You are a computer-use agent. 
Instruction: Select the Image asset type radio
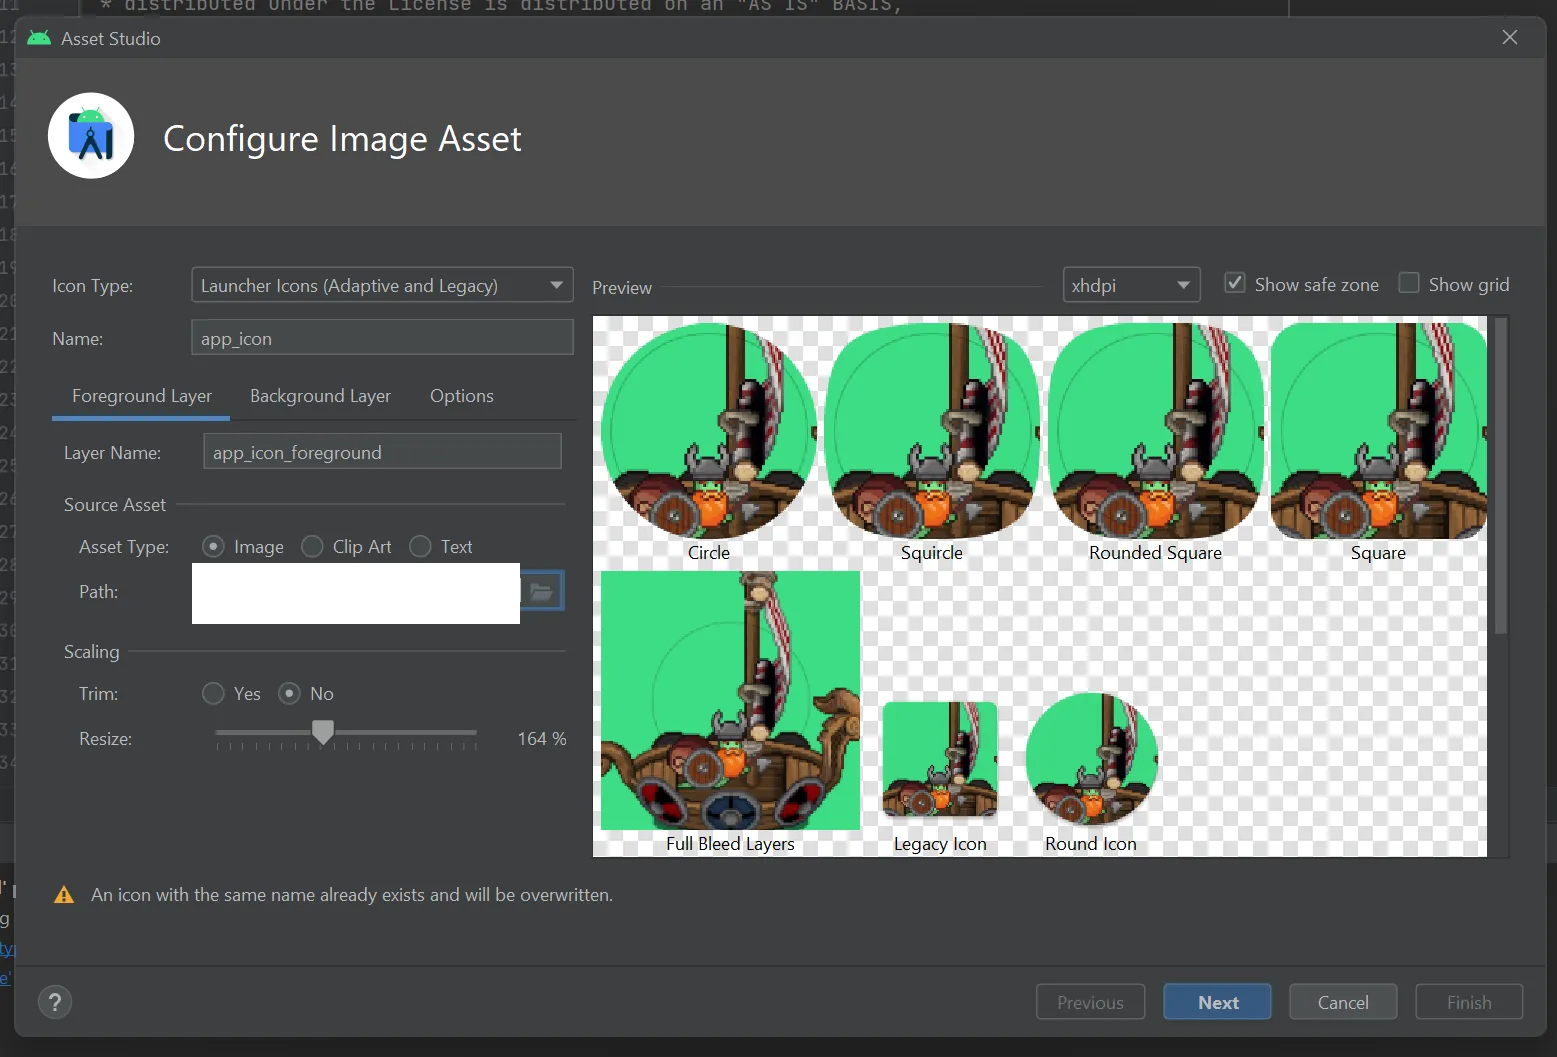(x=213, y=546)
